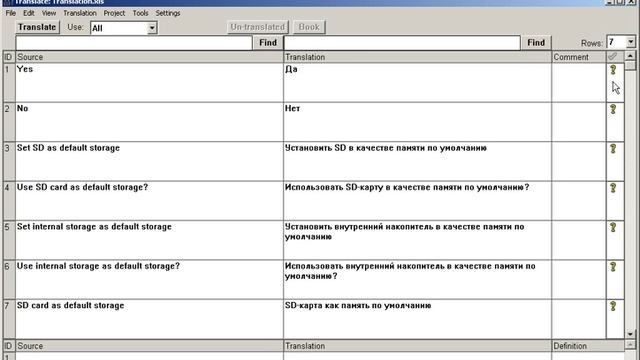Click status icon for Set SD as default storage
This screenshot has height=360, width=640.
pos(613,149)
